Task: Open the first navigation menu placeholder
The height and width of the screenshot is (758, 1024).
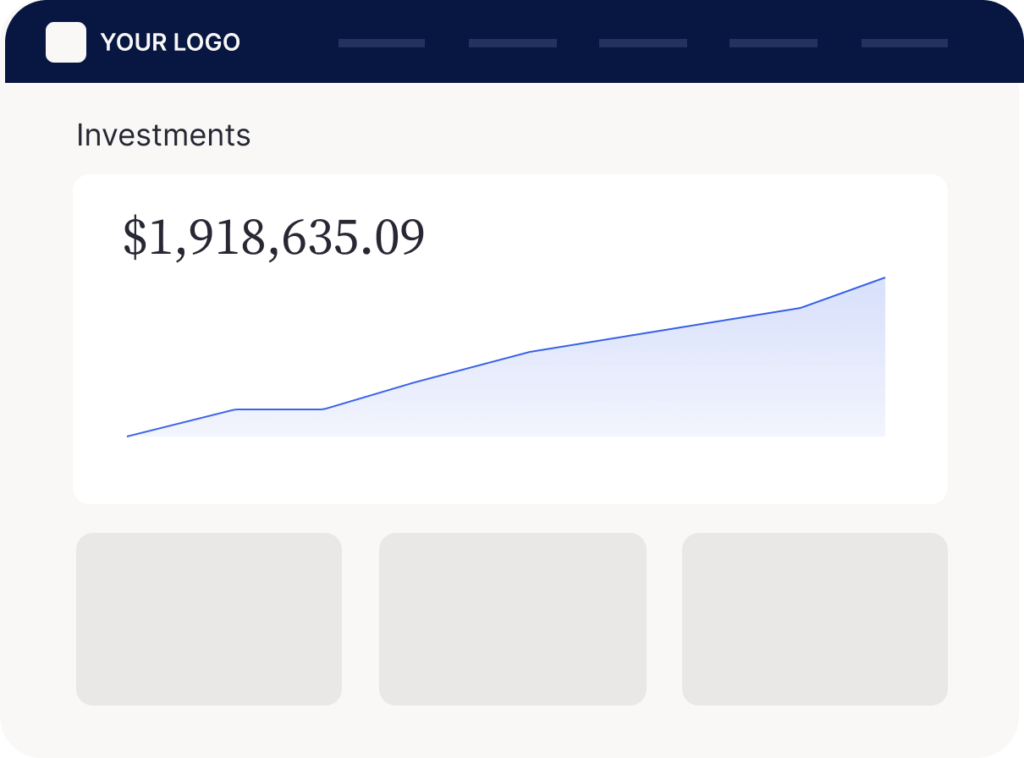Action: click(381, 43)
